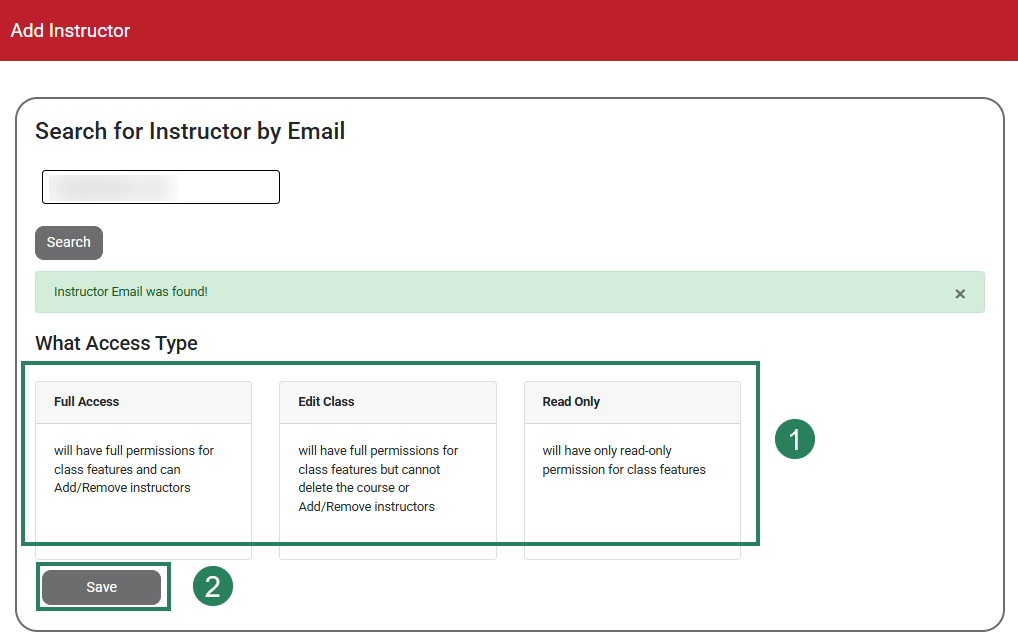1018x641 pixels.
Task: Click inside the instructor email input field
Action: coord(160,187)
